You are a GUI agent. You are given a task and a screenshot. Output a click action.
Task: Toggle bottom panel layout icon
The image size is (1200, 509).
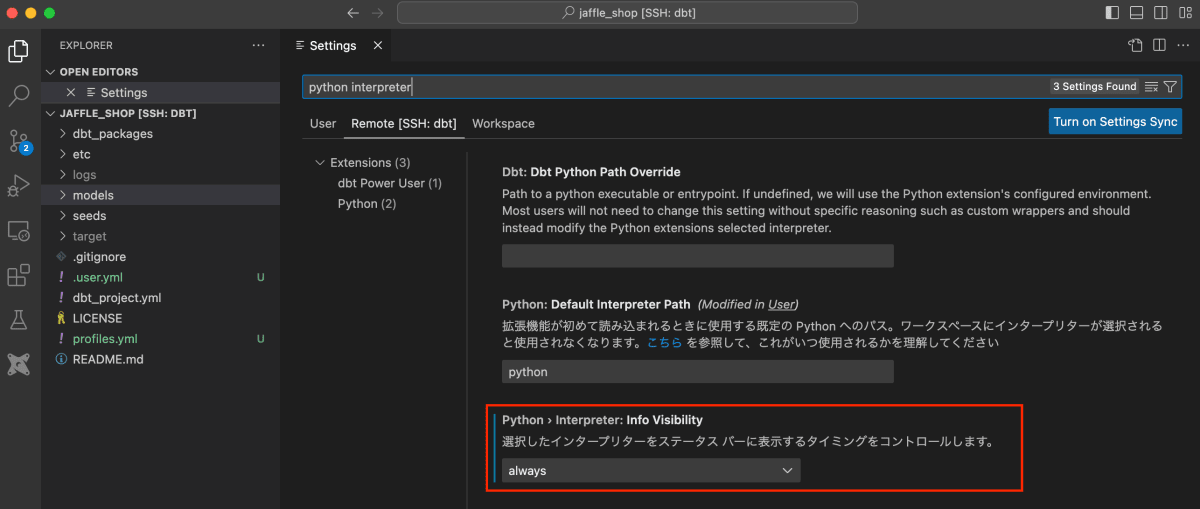1137,13
